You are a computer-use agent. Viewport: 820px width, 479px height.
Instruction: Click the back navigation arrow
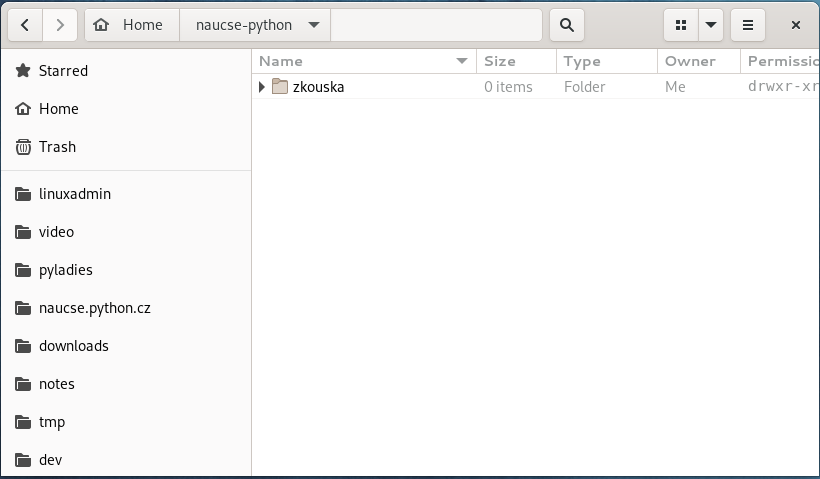pyautogui.click(x=25, y=25)
